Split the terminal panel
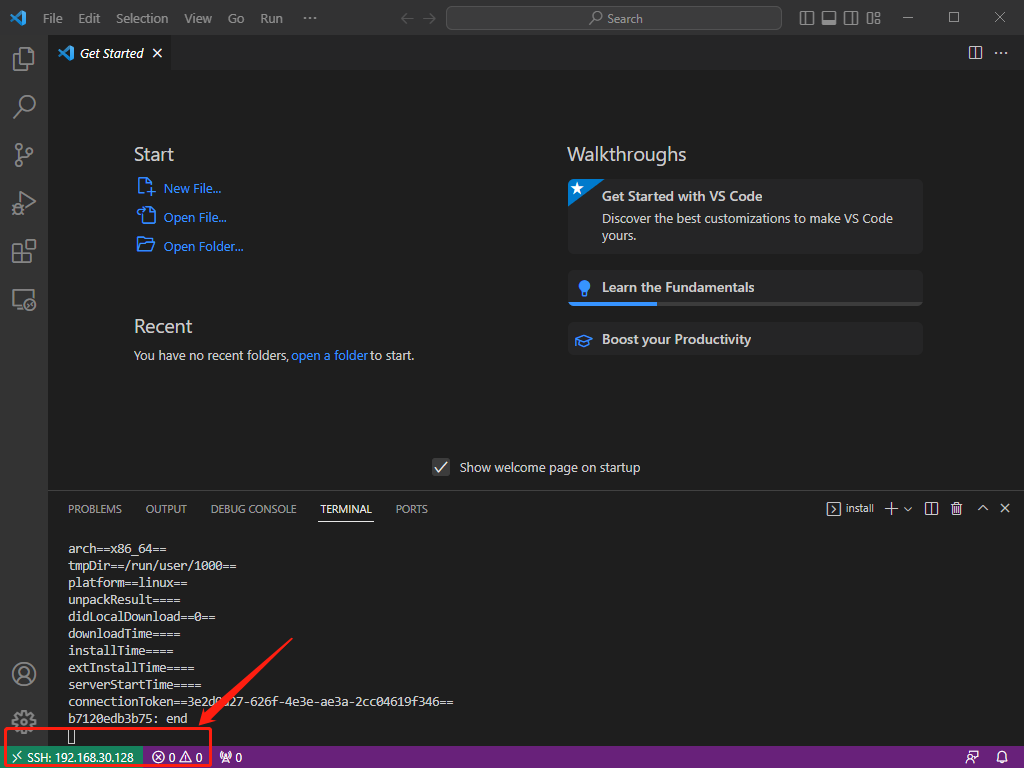 pyautogui.click(x=931, y=509)
